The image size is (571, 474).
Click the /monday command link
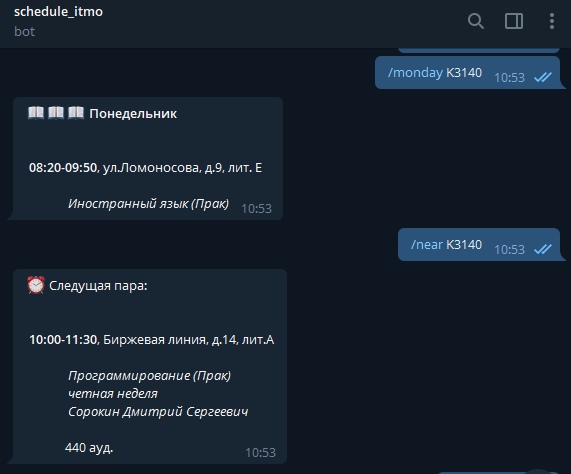pyautogui.click(x=415, y=72)
